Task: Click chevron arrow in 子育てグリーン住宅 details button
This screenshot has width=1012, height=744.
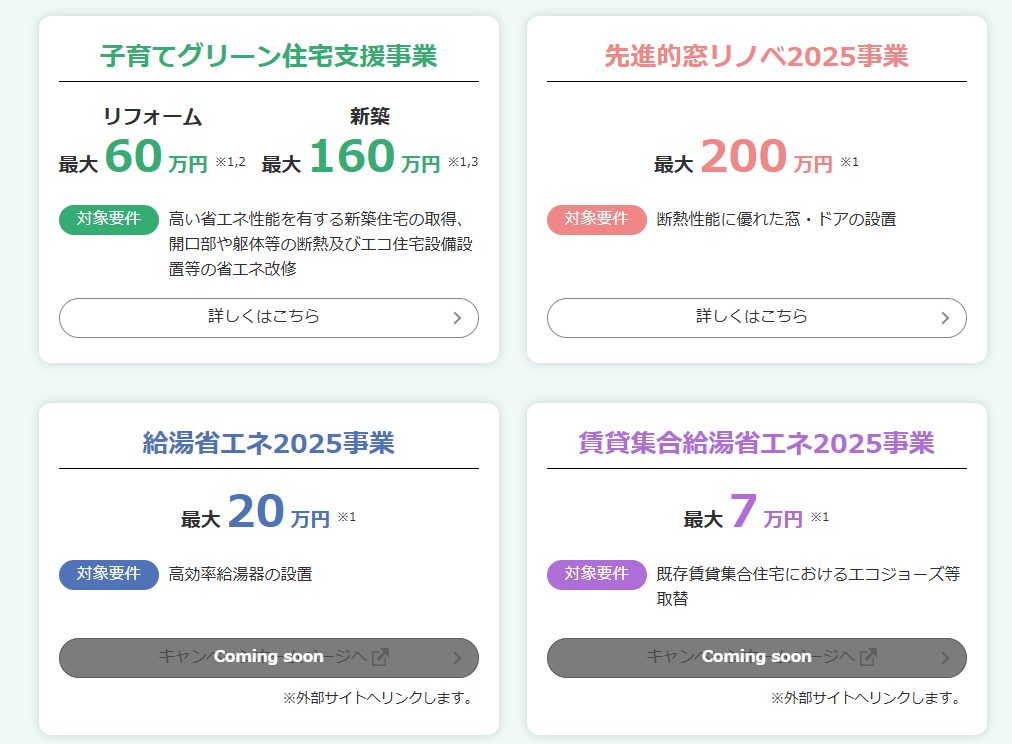Action: click(x=457, y=317)
